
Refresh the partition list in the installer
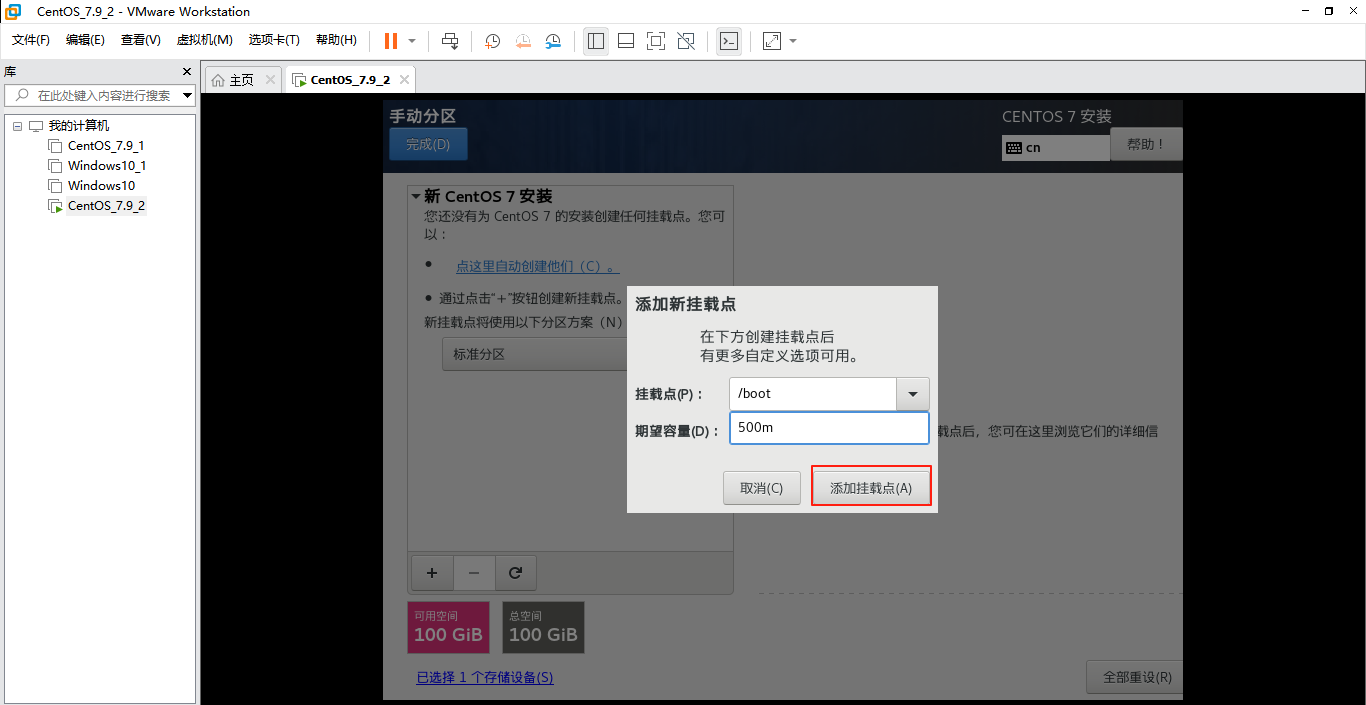[515, 572]
